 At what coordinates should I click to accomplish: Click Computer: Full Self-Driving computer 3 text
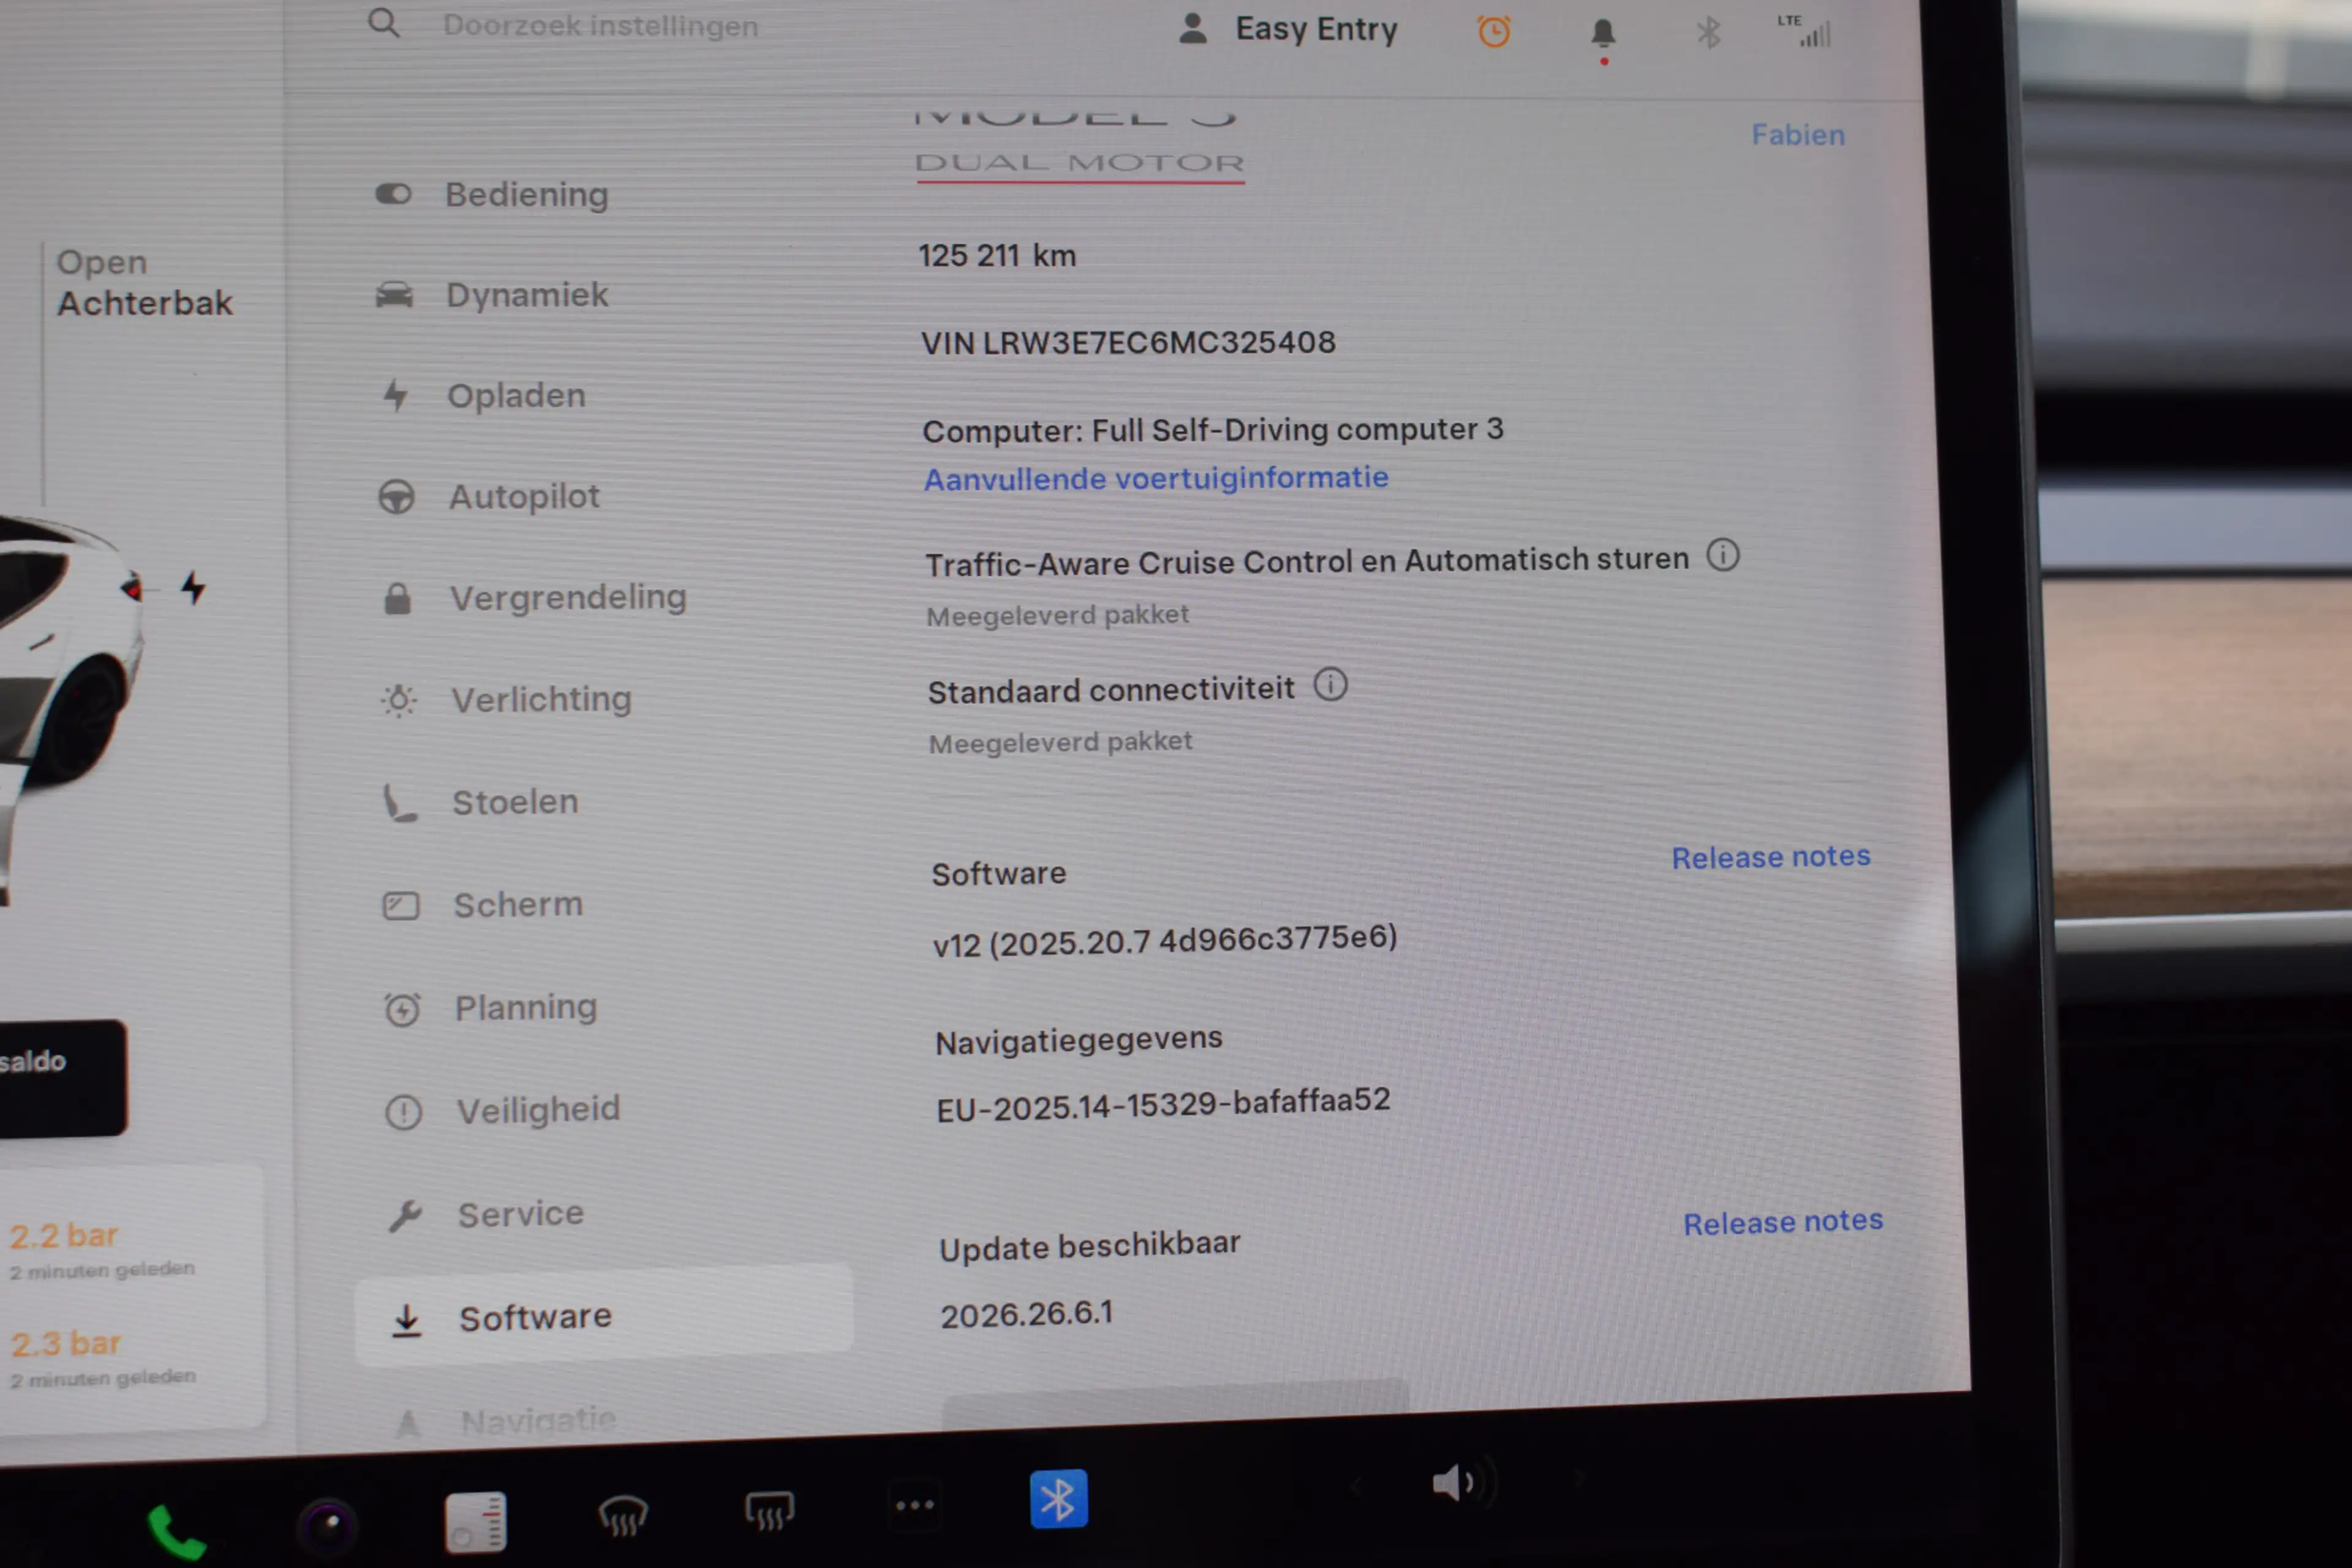(x=1213, y=430)
